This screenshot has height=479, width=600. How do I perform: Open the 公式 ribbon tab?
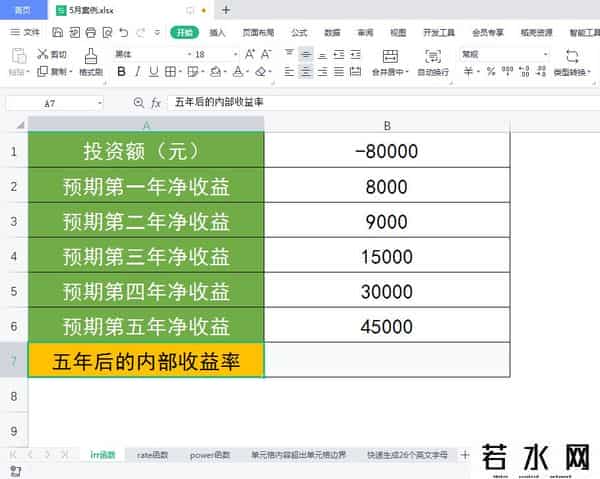pos(299,32)
